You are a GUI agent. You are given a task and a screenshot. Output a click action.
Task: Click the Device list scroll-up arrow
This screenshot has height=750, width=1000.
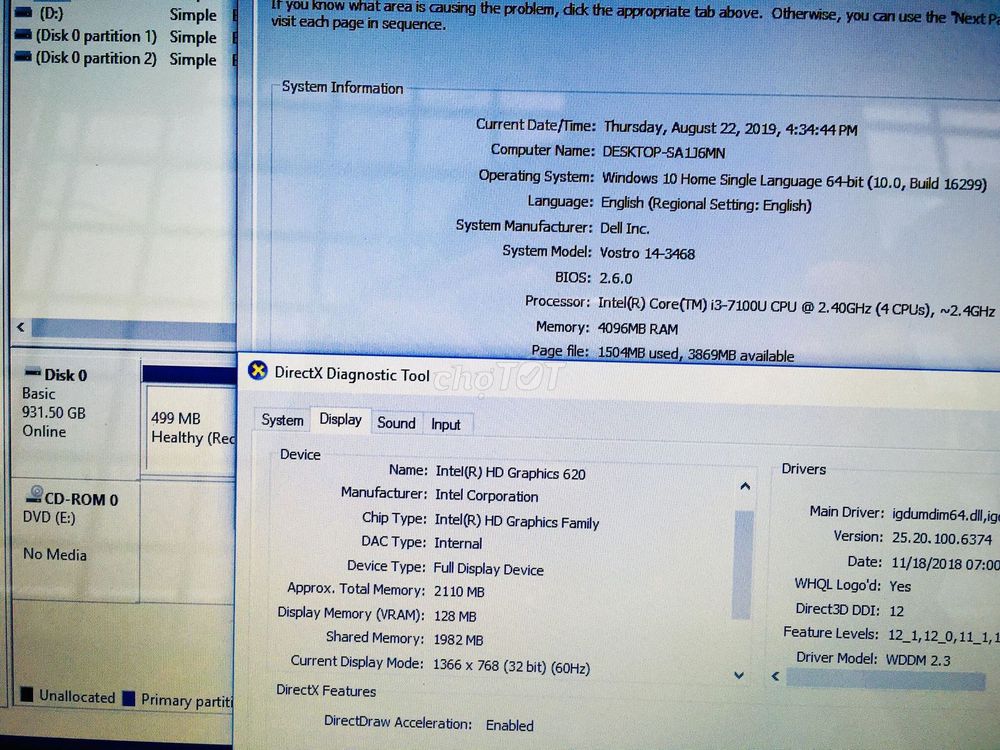744,487
